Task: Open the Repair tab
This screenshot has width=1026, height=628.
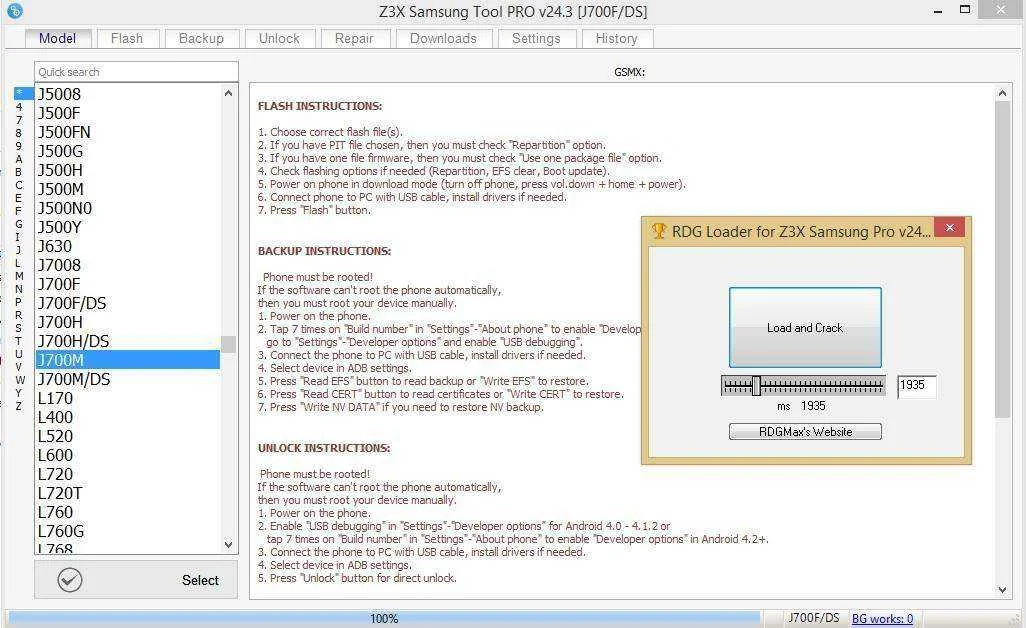Action: 354,39
